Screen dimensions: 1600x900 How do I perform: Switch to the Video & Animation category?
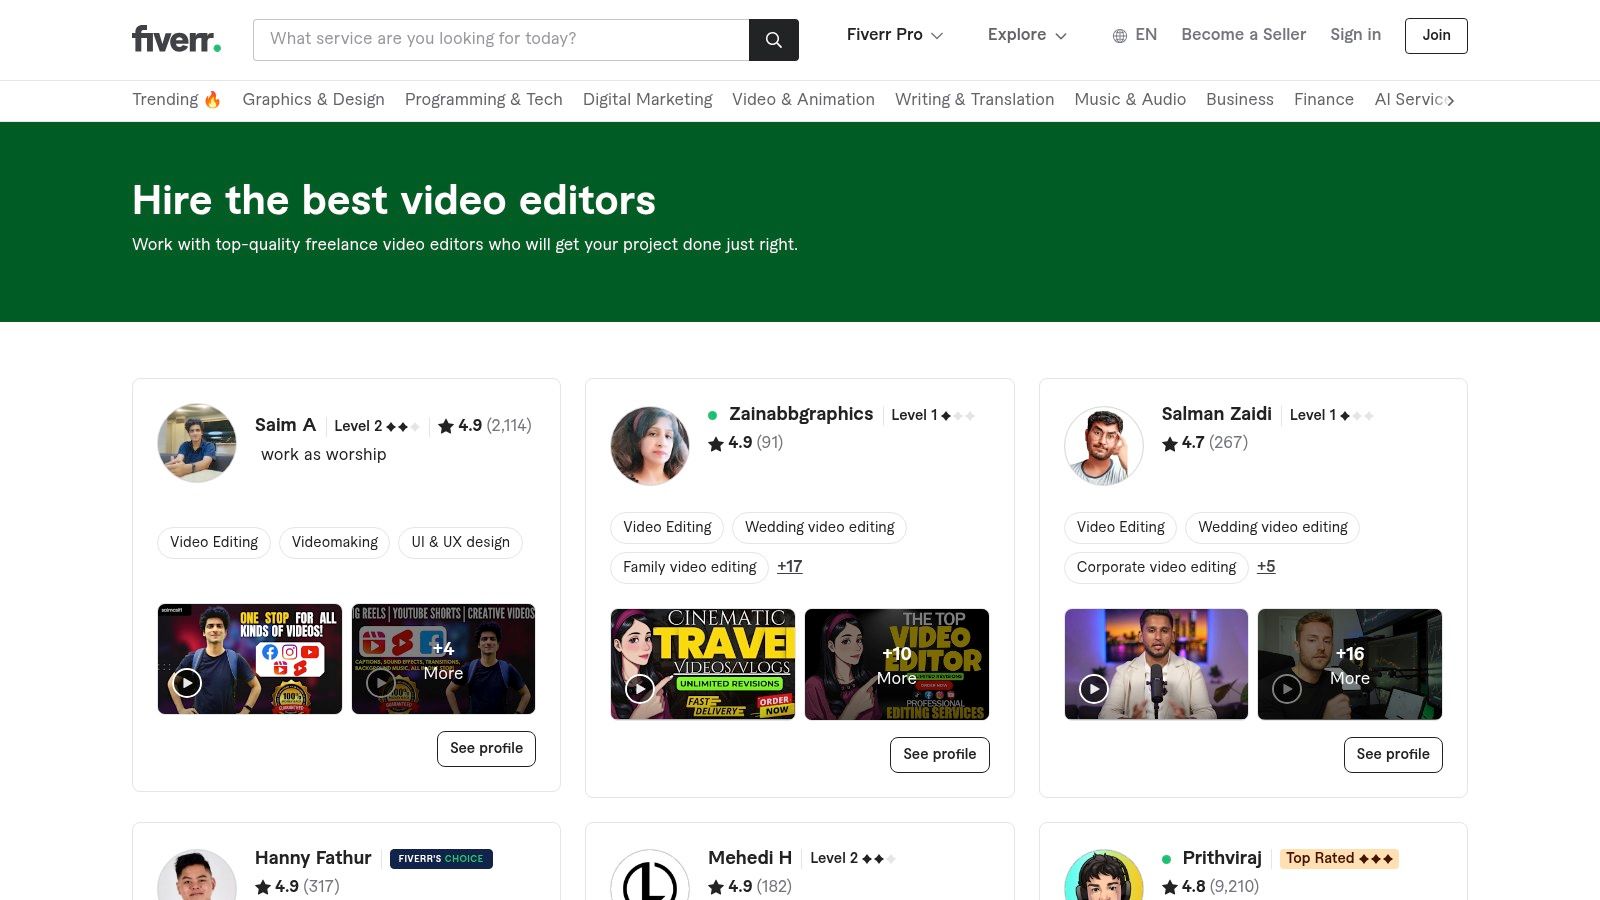pyautogui.click(x=803, y=100)
